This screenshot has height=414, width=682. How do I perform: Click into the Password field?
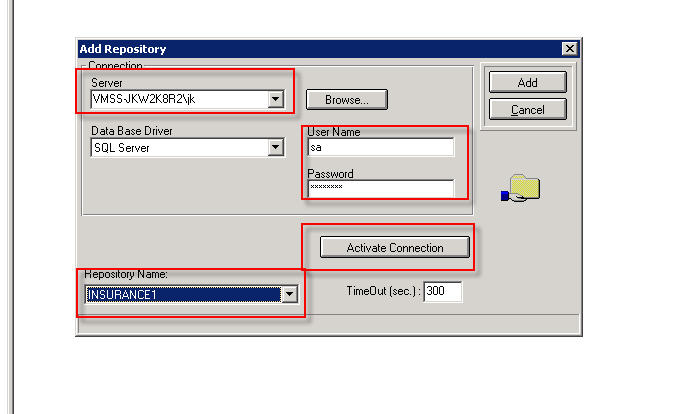pos(381,188)
